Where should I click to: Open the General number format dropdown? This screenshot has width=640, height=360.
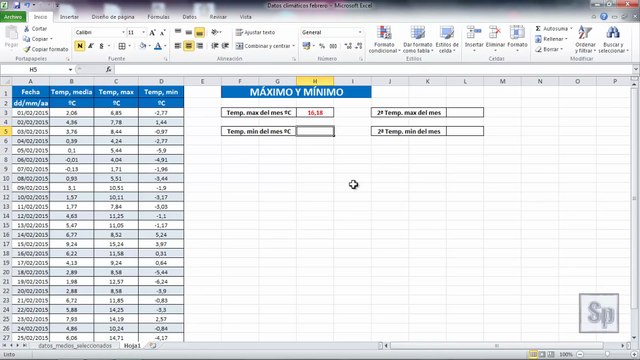(360, 32)
